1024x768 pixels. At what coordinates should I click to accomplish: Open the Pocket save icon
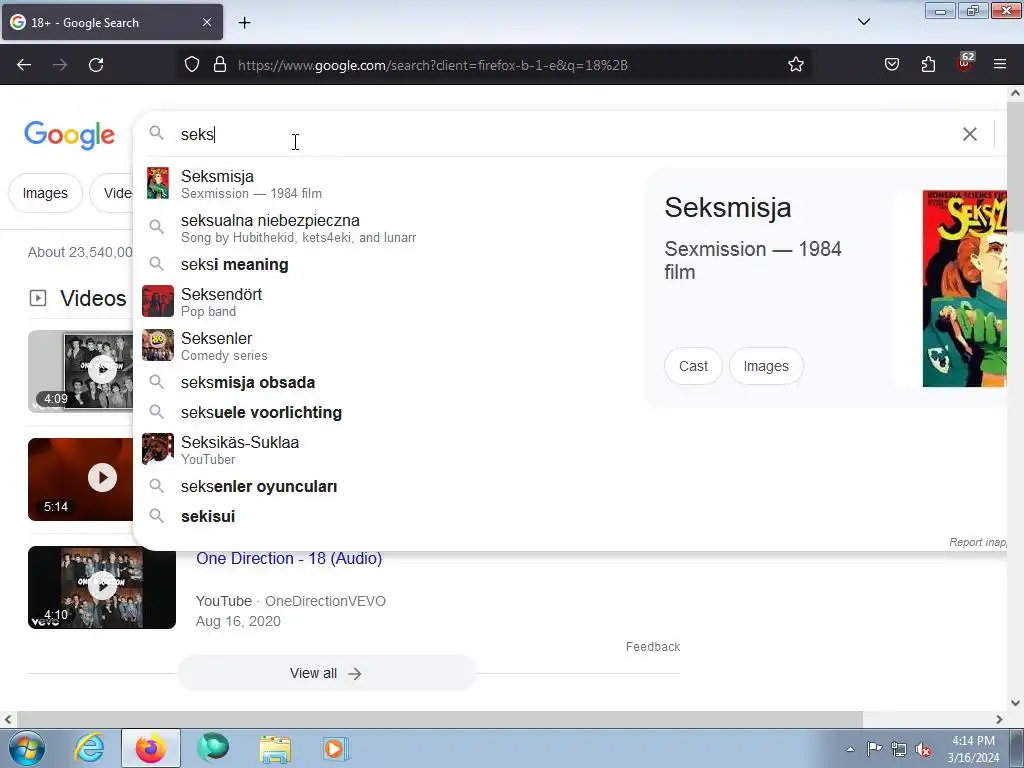click(891, 65)
